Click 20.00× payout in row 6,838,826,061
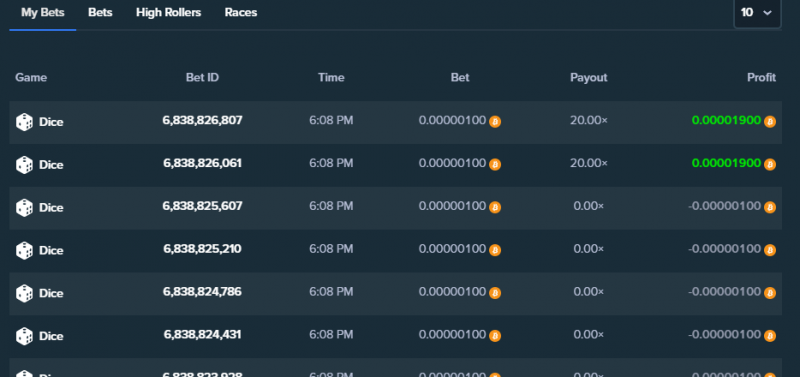The height and width of the screenshot is (377, 800). pyautogui.click(x=589, y=163)
